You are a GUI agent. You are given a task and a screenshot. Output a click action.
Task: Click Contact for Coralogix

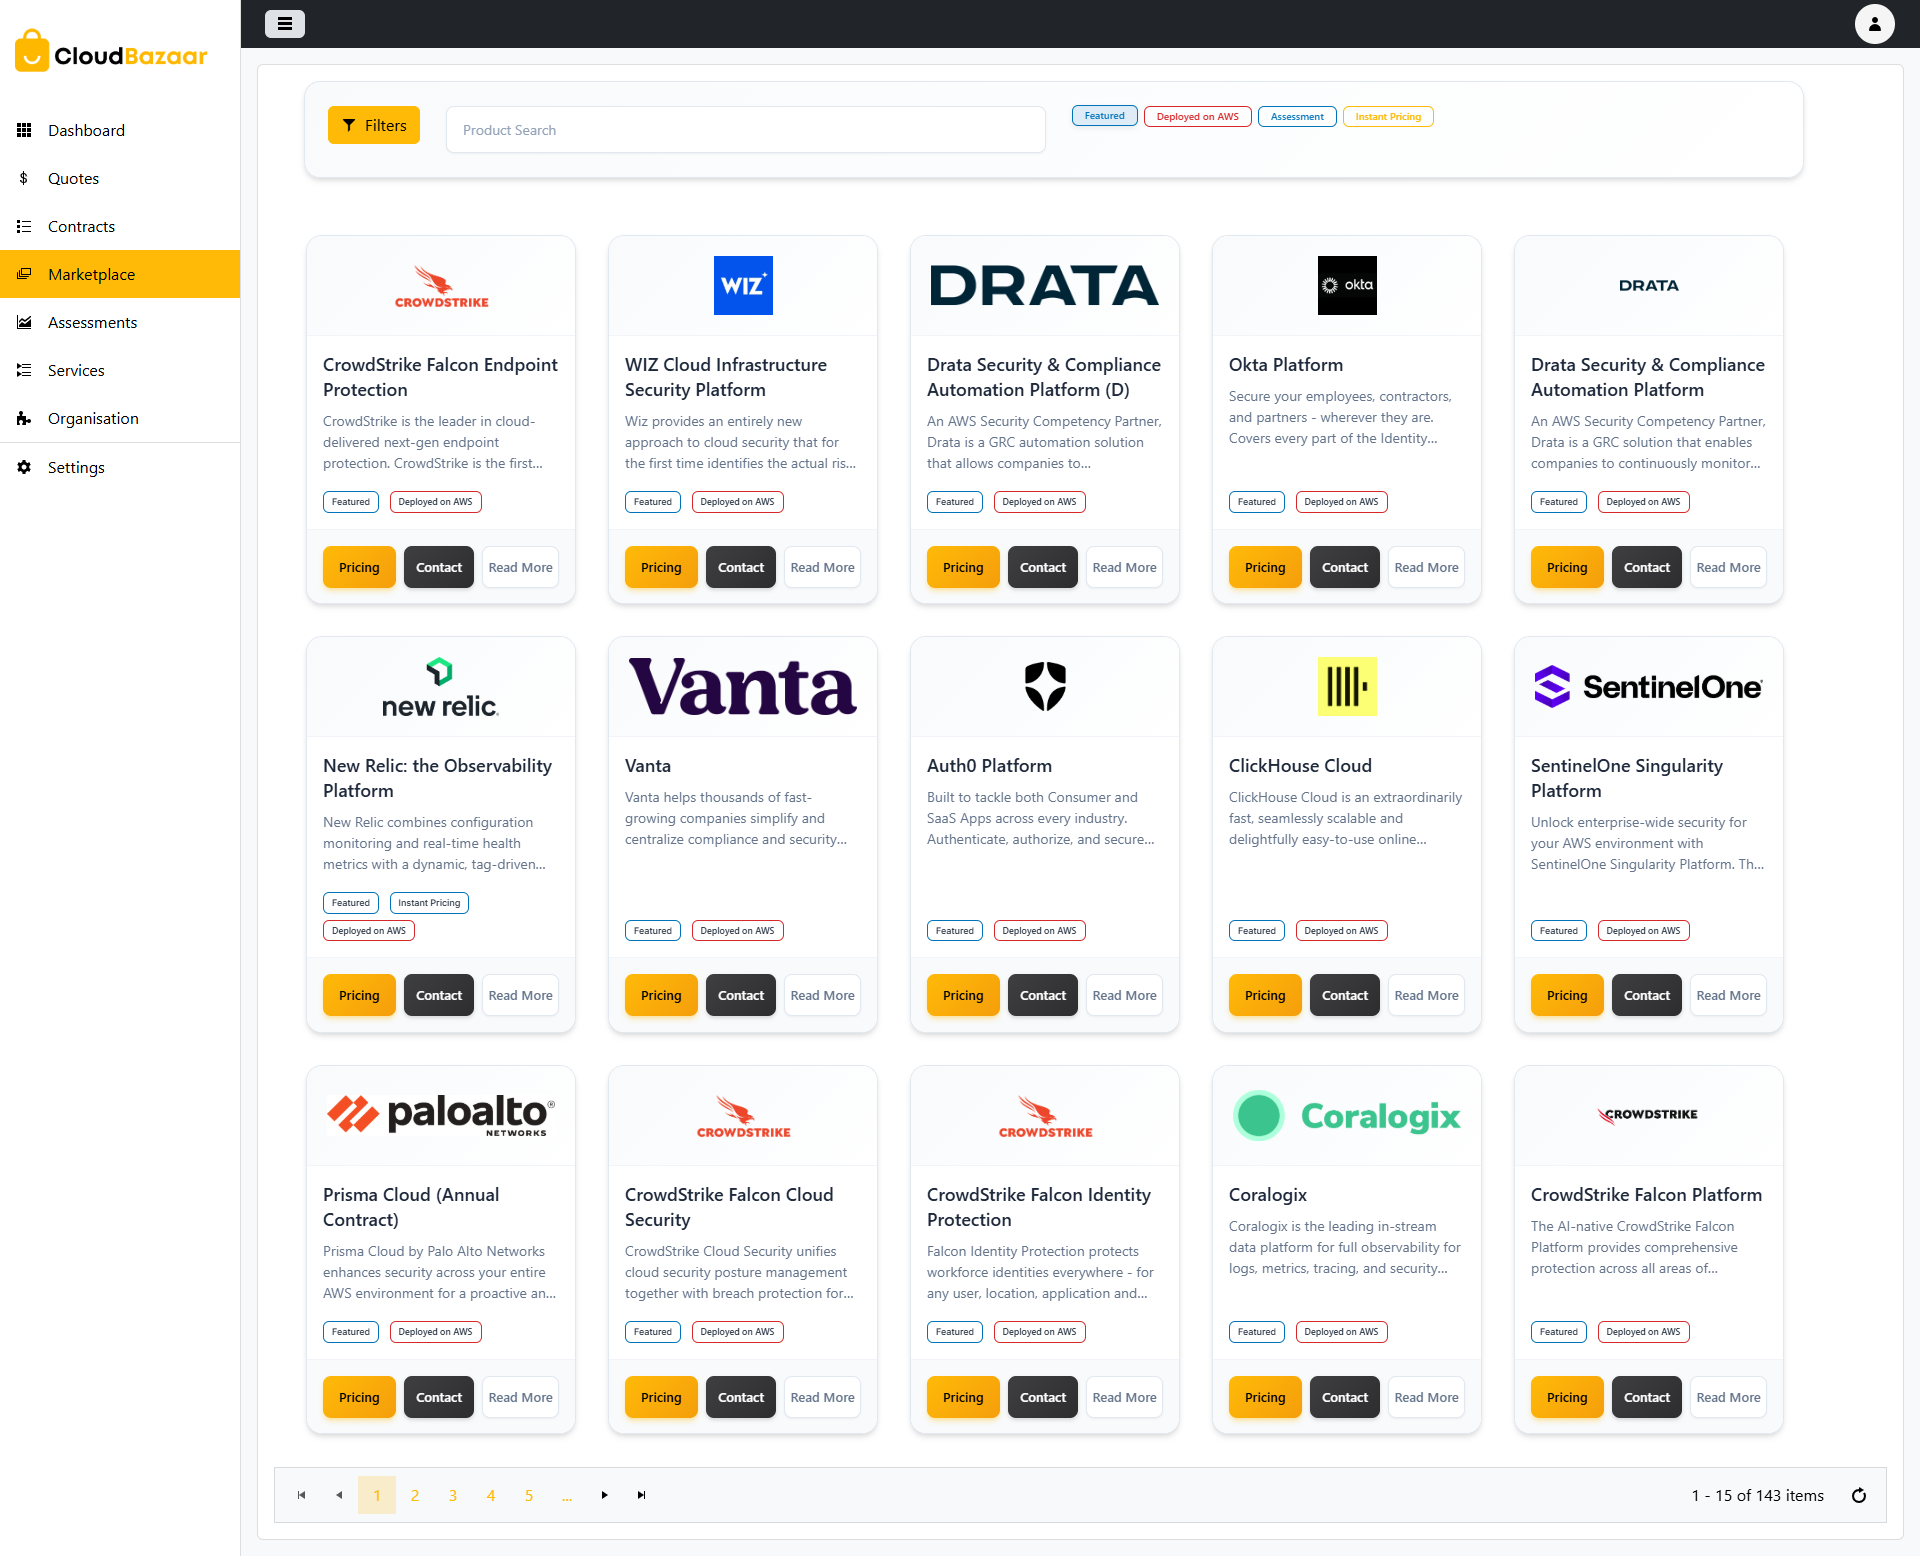pyautogui.click(x=1344, y=1397)
